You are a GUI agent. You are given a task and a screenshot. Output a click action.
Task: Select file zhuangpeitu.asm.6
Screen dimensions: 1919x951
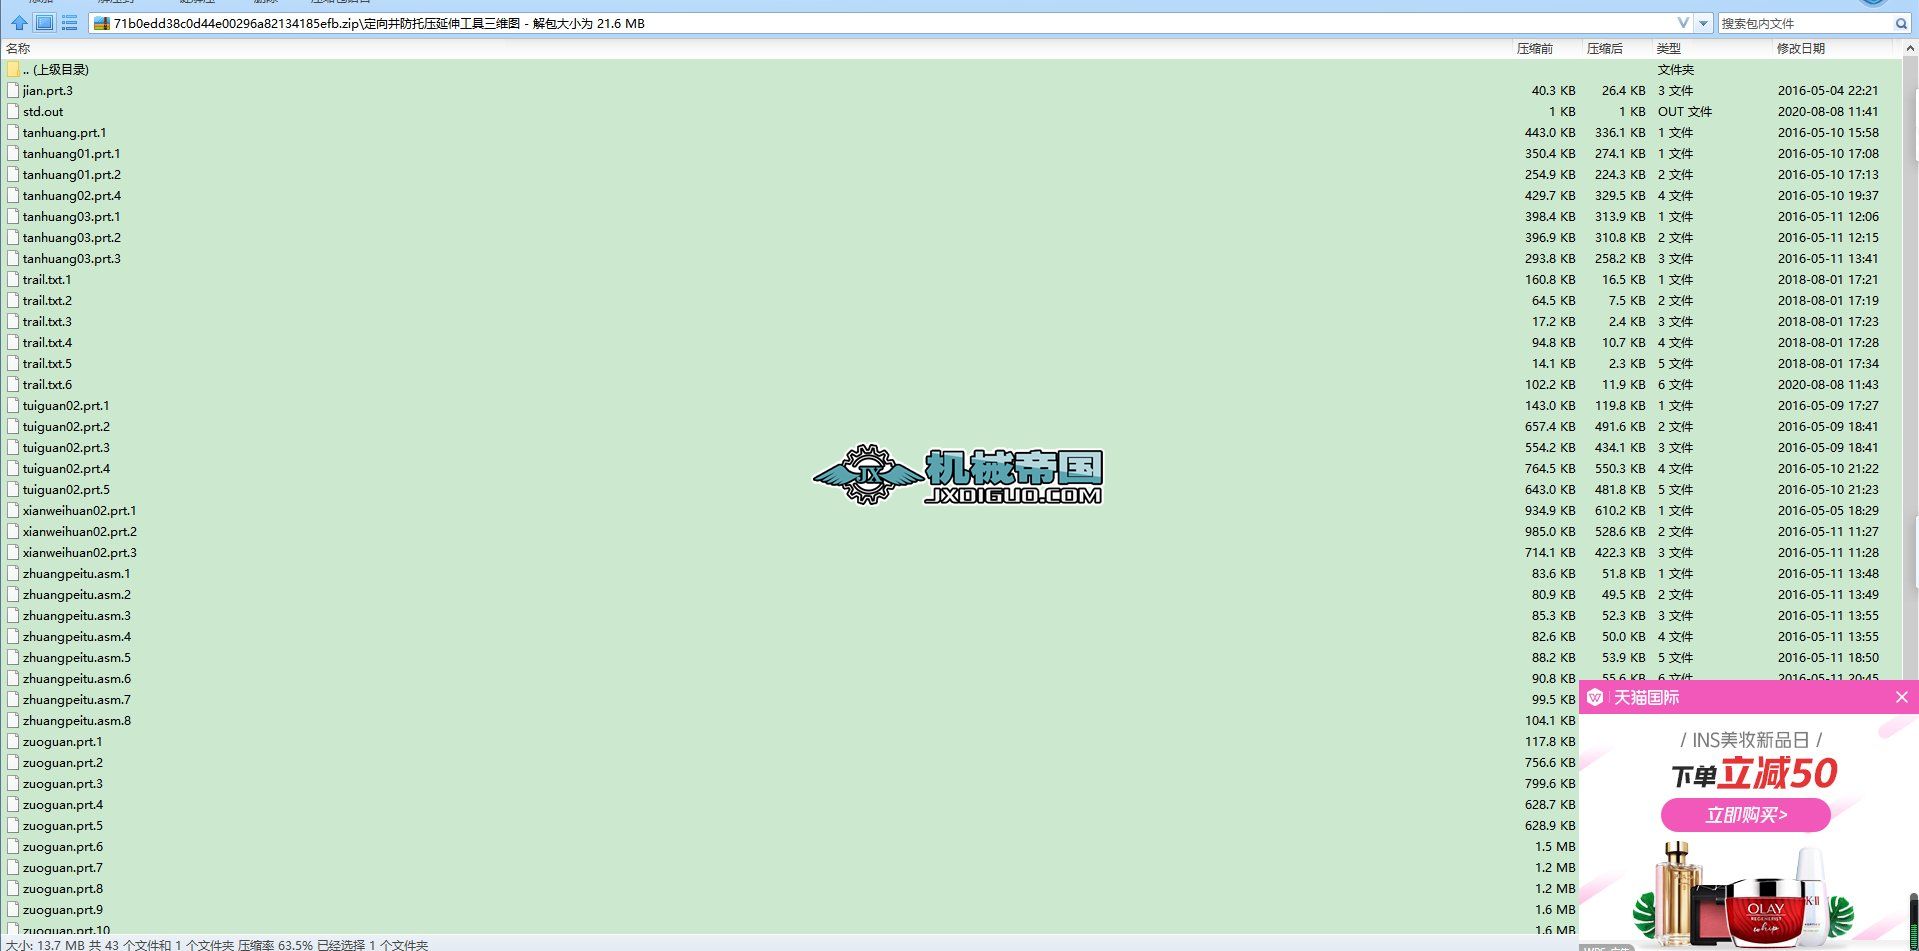pyautogui.click(x=76, y=678)
